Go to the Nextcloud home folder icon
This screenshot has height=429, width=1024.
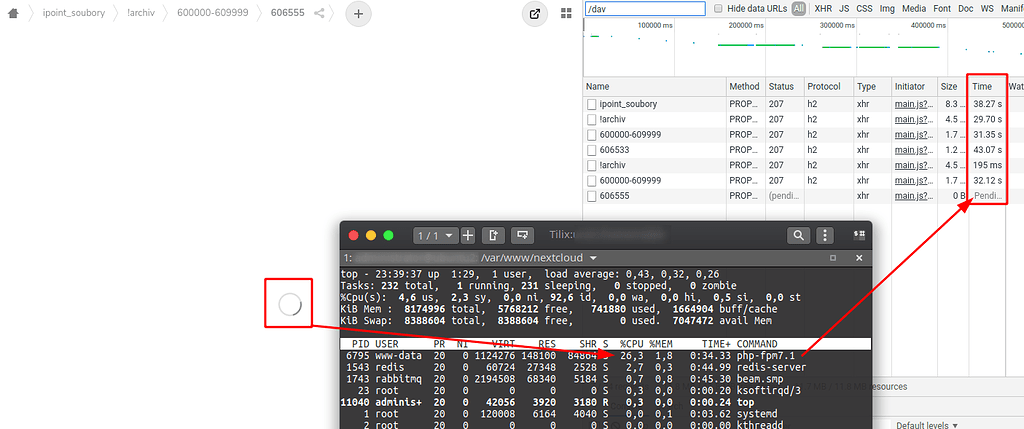(x=14, y=13)
